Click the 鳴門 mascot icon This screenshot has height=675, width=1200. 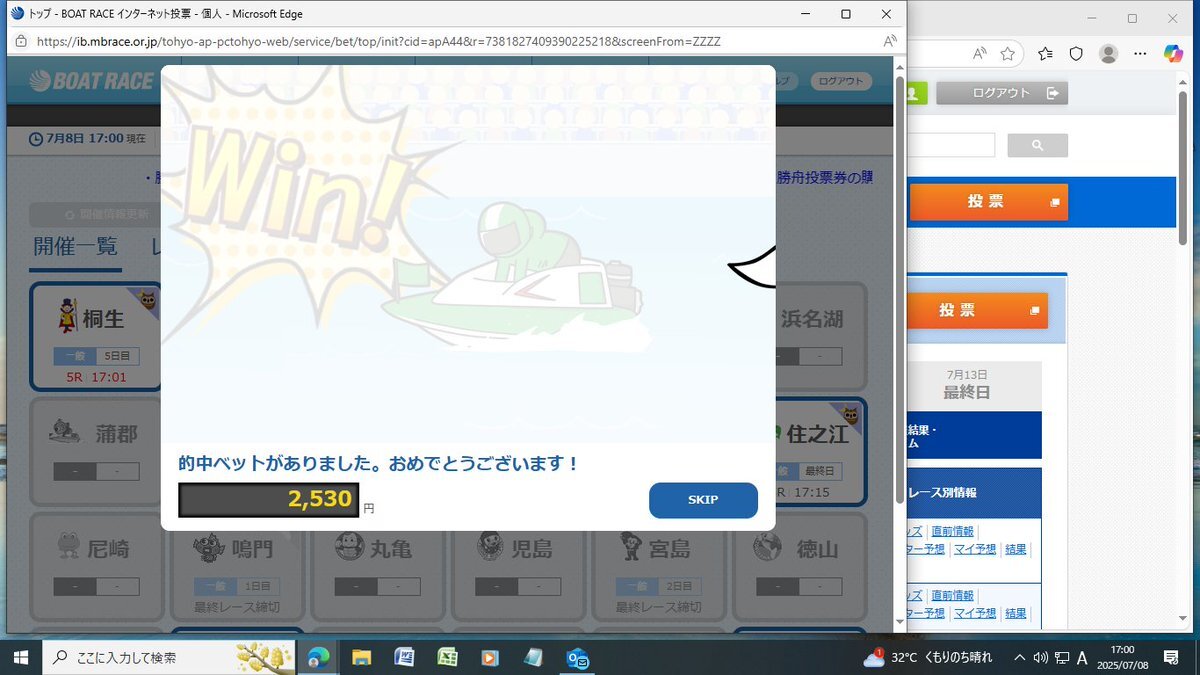[x=210, y=547]
